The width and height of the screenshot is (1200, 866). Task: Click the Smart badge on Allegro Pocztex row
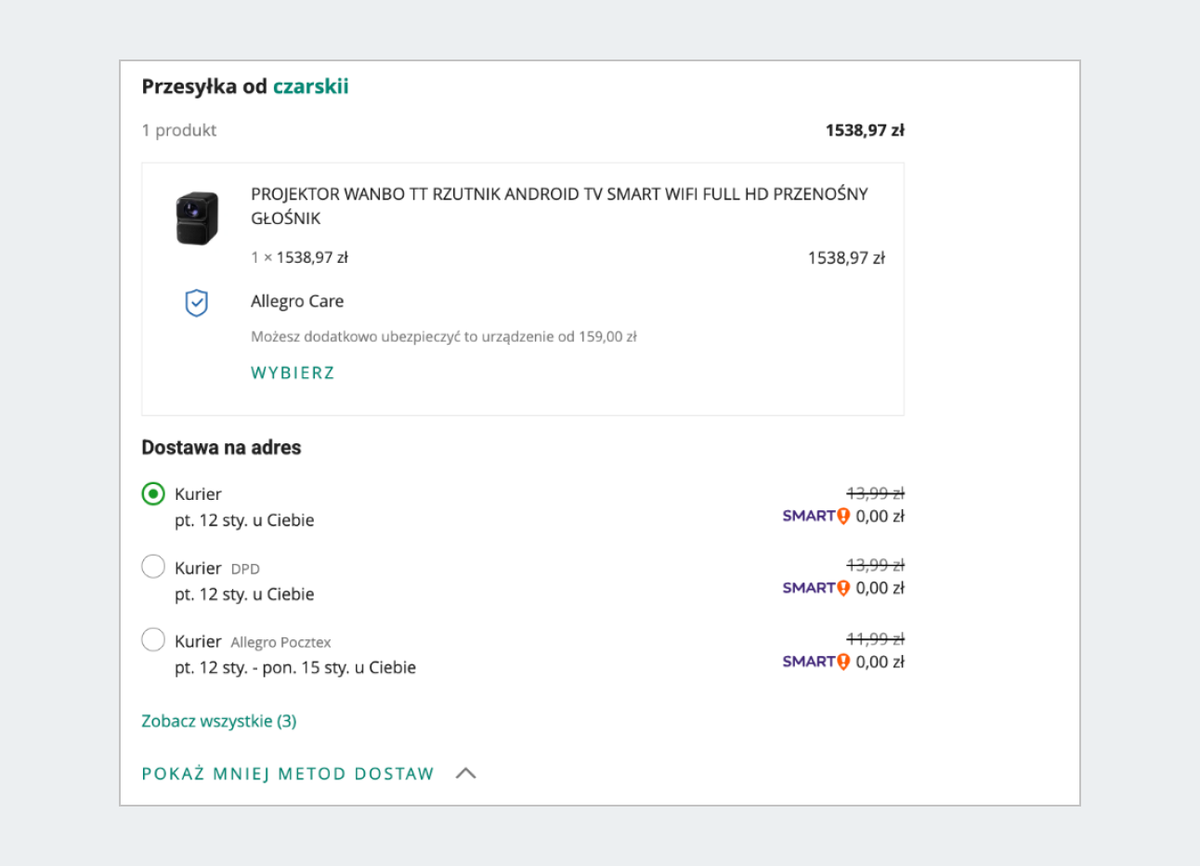pyautogui.click(x=815, y=661)
